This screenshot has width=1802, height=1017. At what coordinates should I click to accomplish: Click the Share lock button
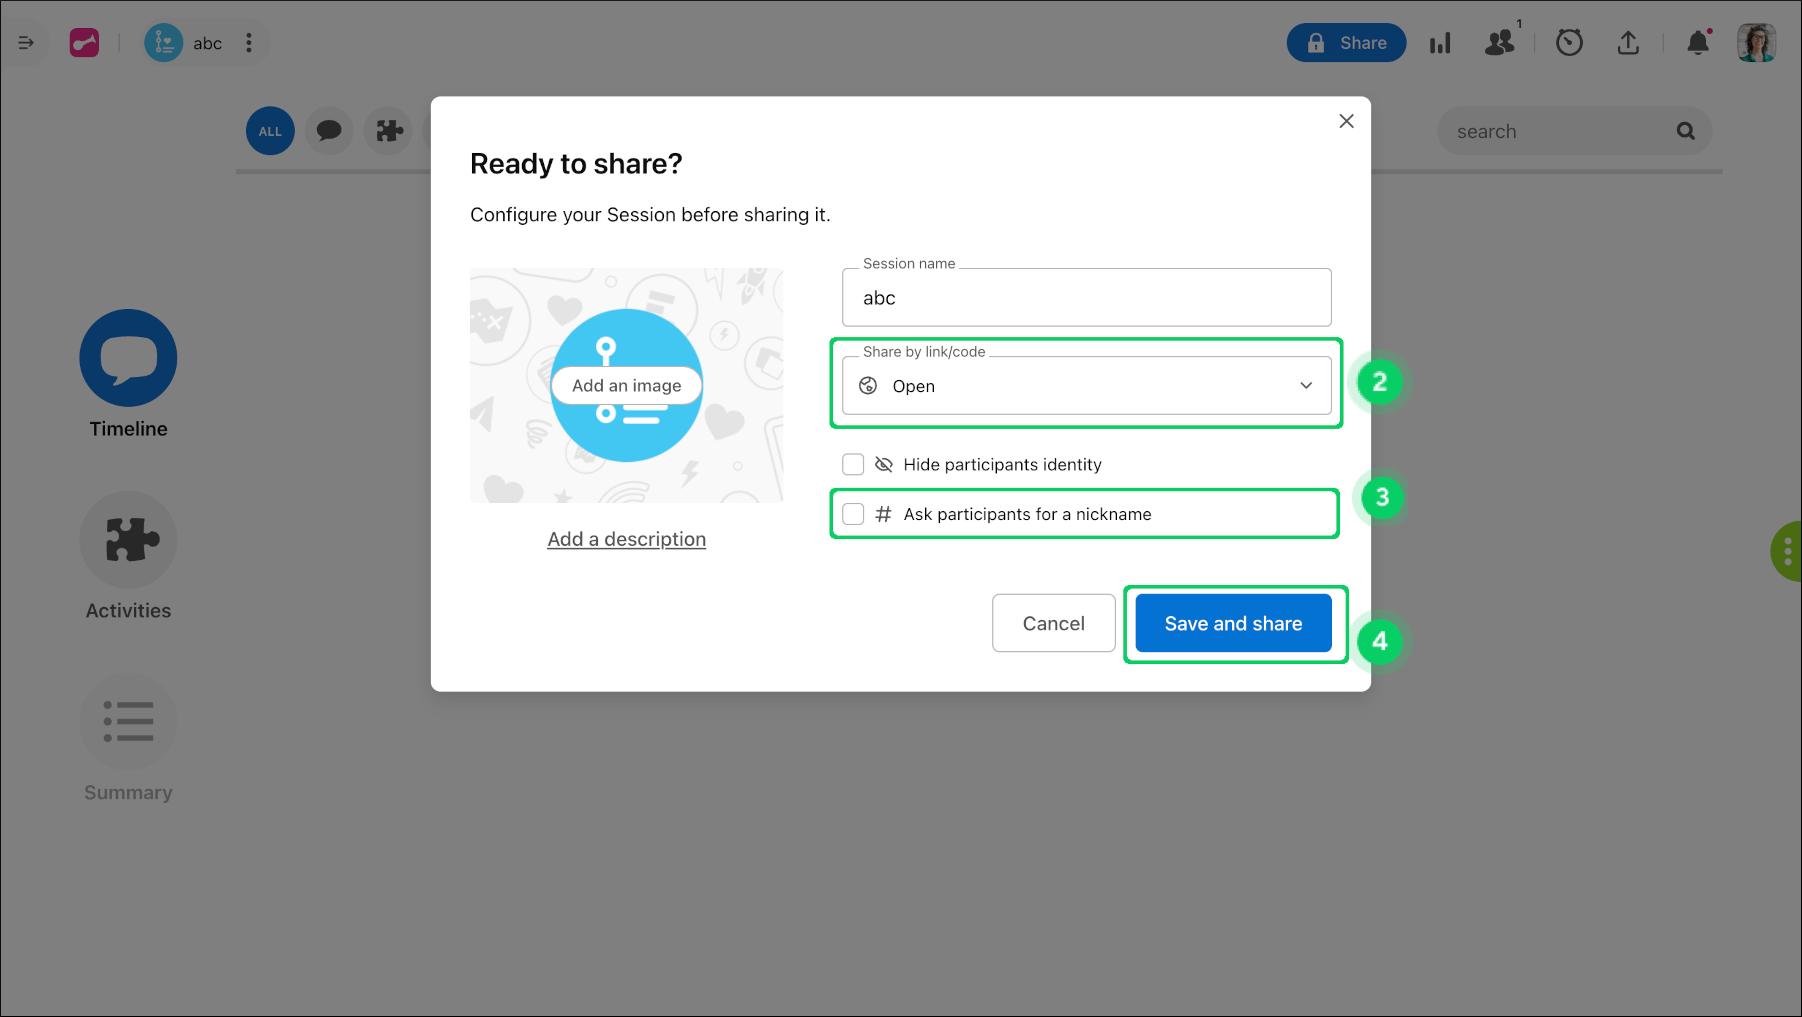pyautogui.click(x=1346, y=43)
